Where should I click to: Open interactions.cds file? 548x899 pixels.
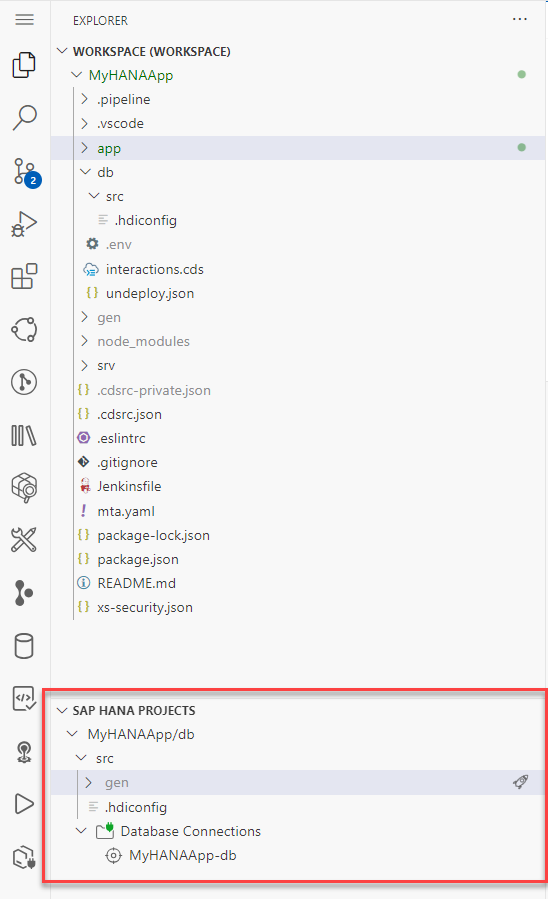click(x=155, y=269)
